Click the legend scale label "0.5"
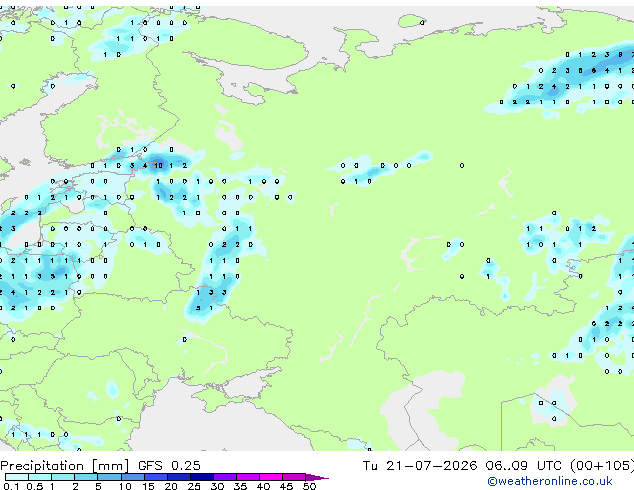 35,486
